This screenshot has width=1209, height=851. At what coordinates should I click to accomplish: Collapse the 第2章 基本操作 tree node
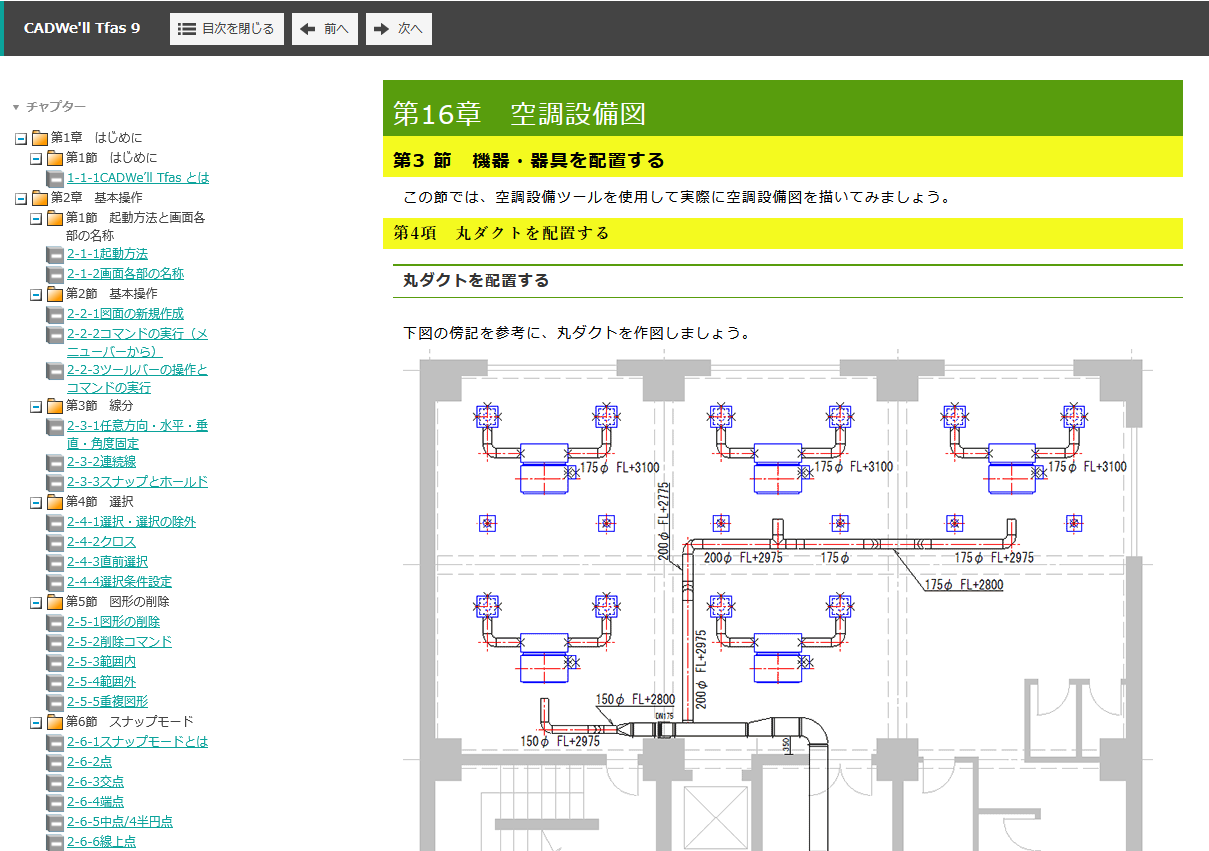(x=21, y=198)
